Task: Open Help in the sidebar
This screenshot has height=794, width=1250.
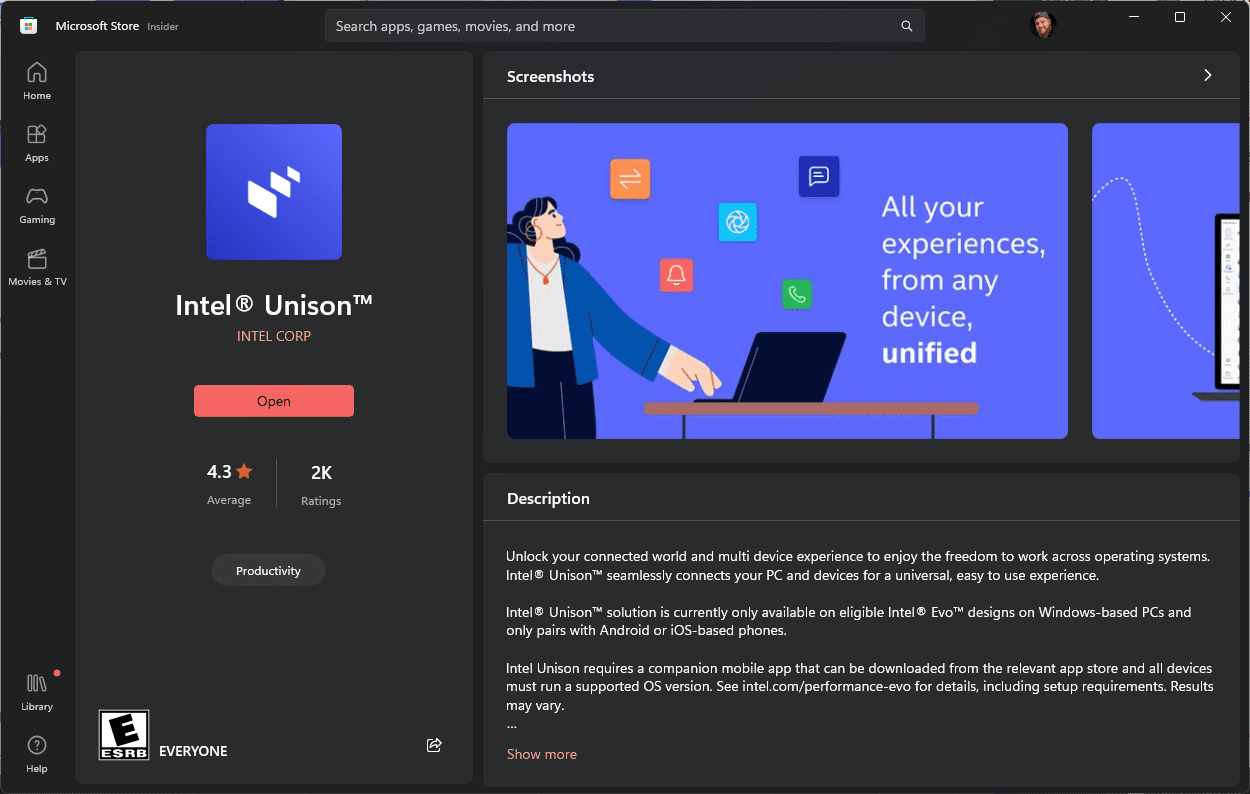Action: 37,754
